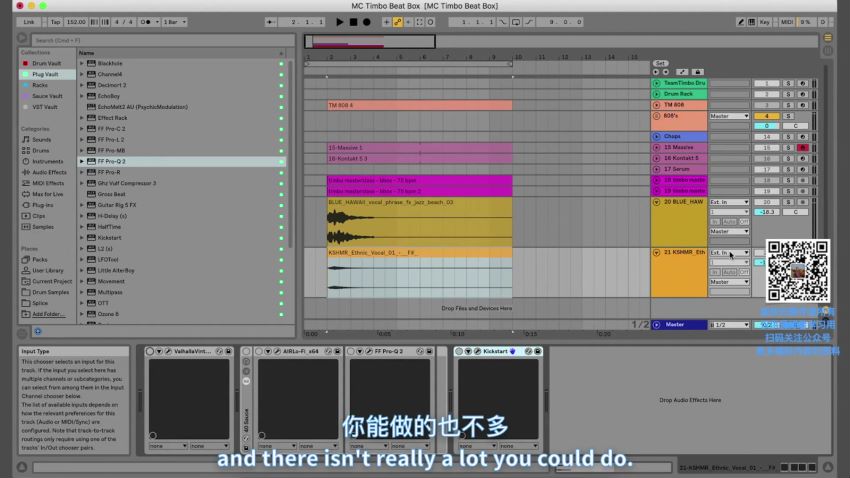
Task: Open the Max for Live category
Action: click(x=47, y=194)
